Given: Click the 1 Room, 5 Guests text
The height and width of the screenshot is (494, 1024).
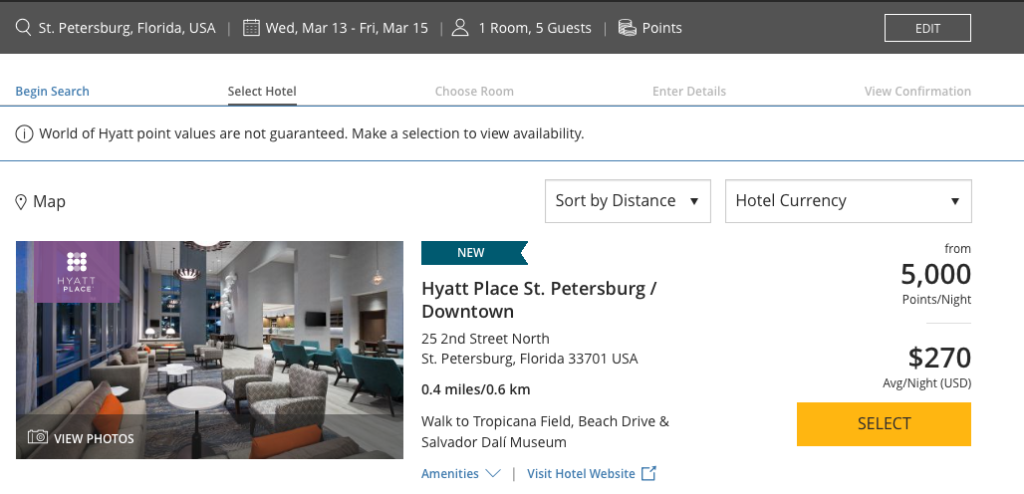Looking at the screenshot, I should point(535,28).
